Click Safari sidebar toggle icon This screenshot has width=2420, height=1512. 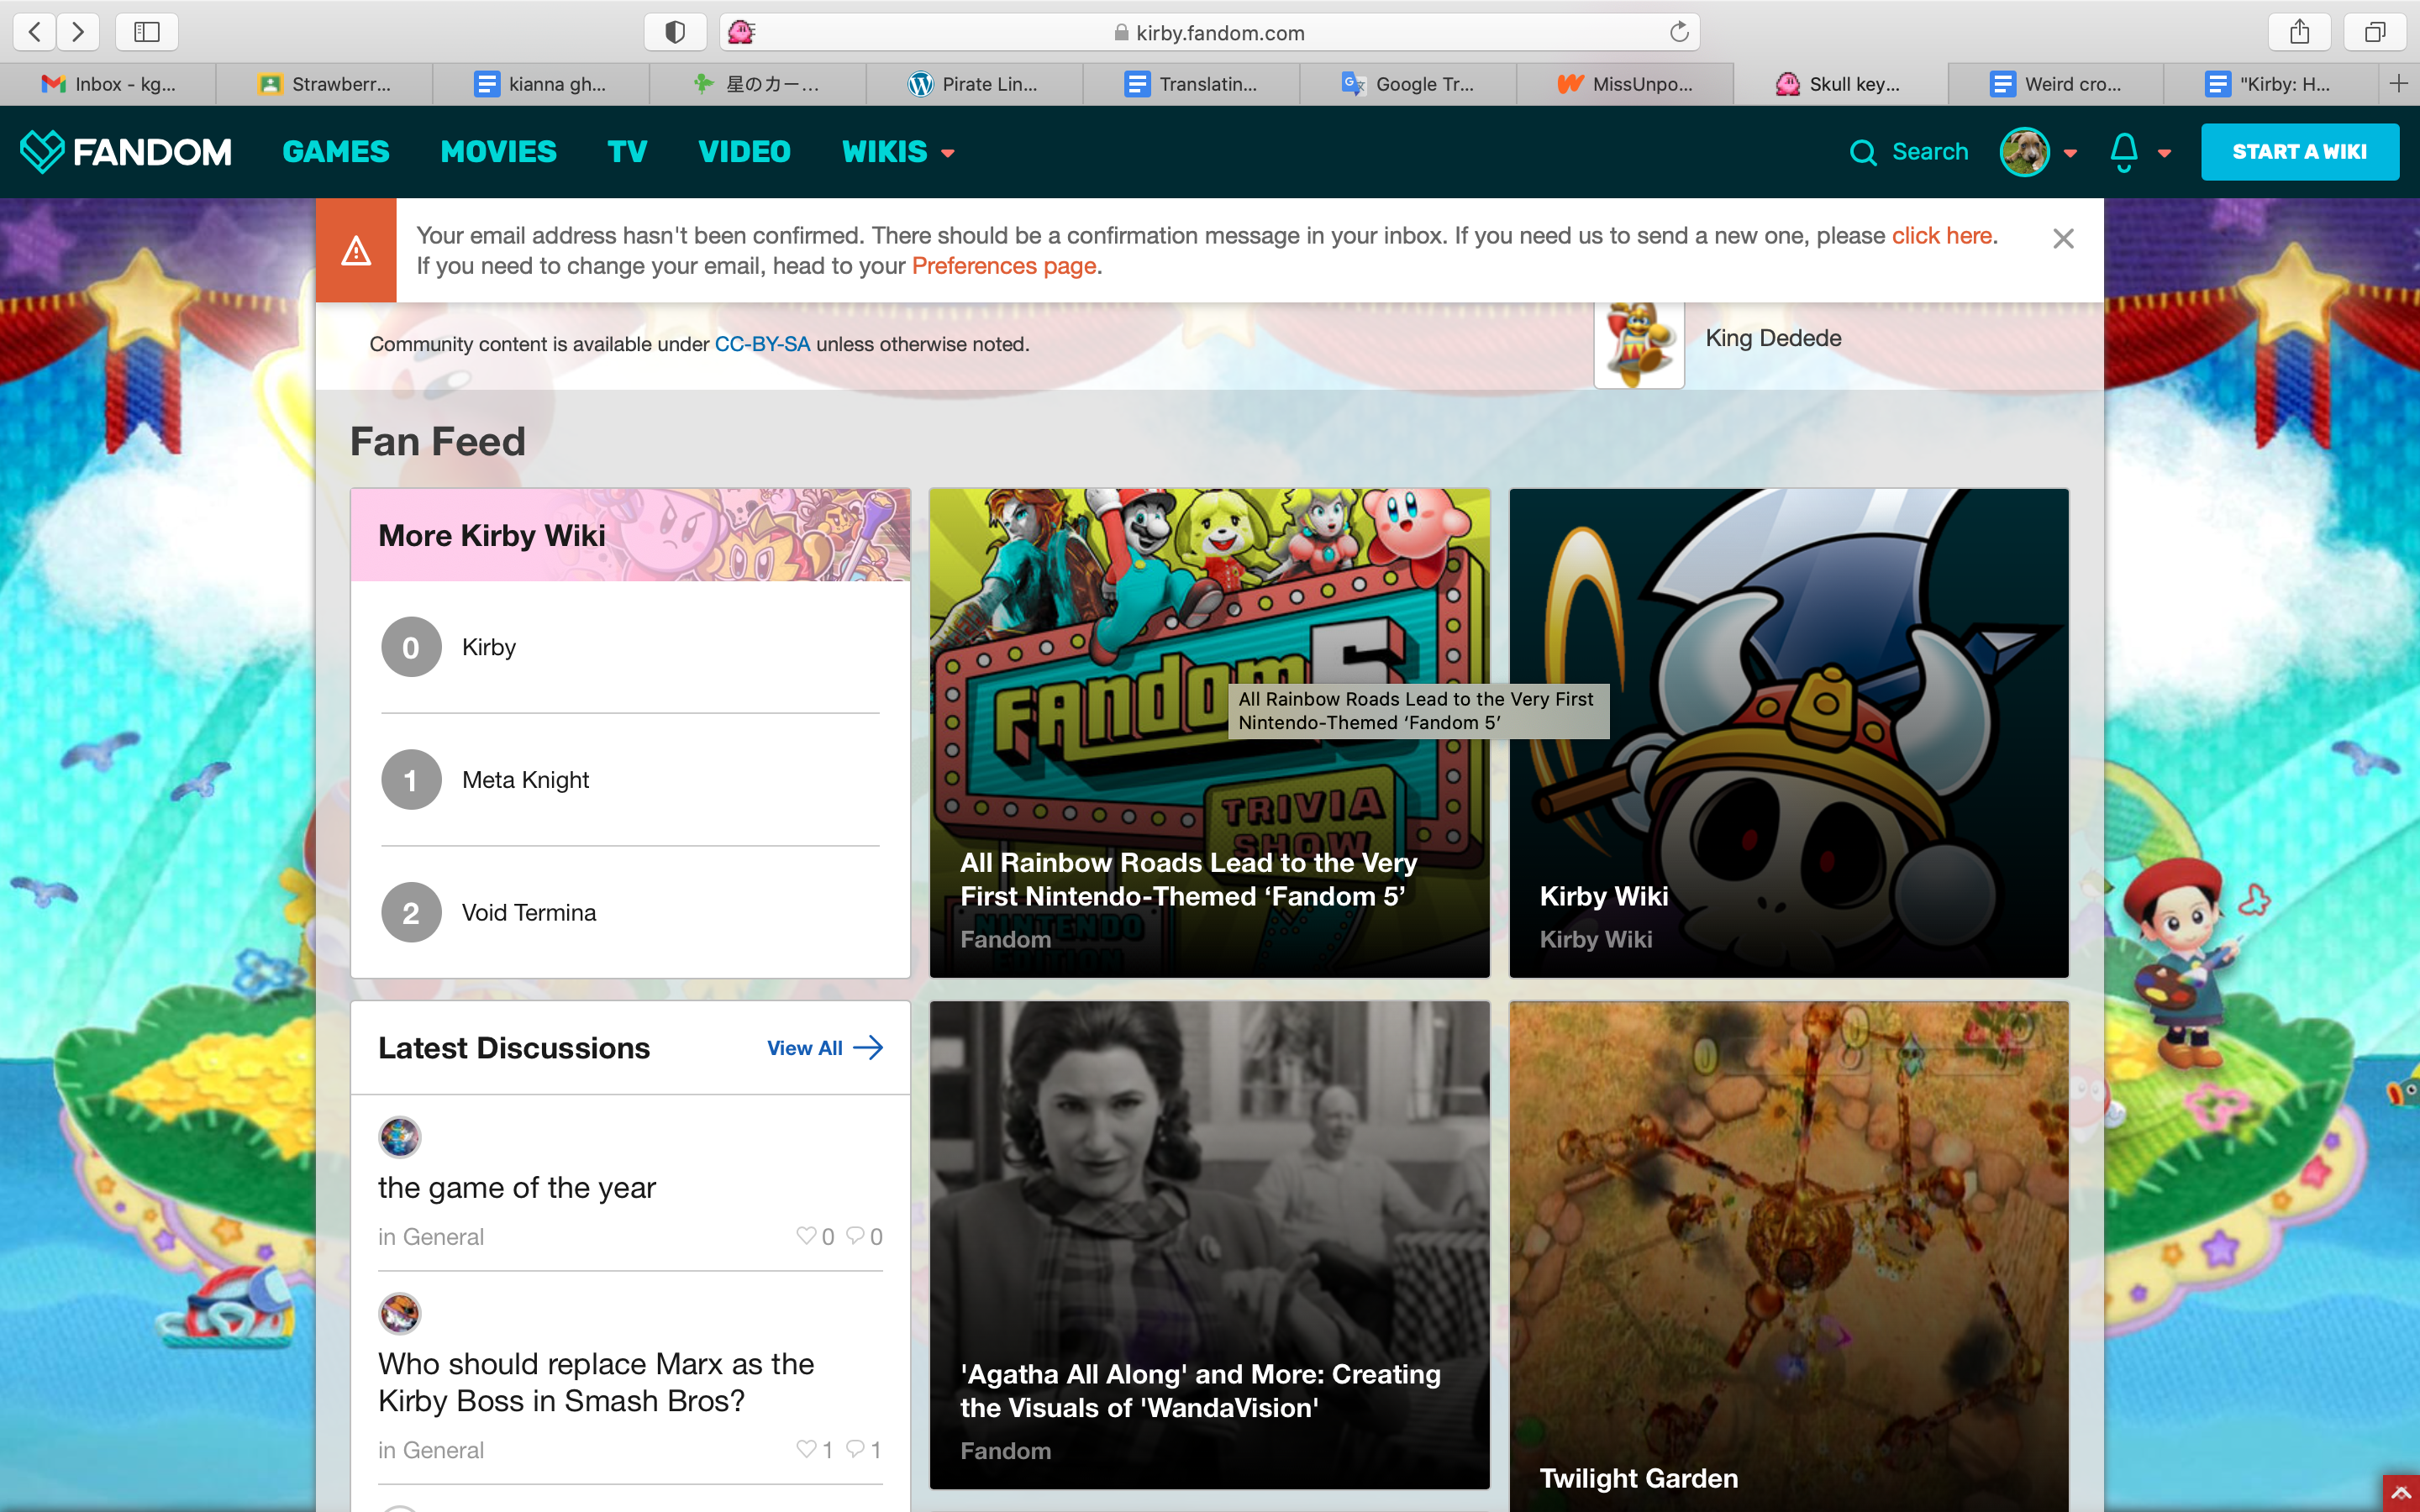coord(147,32)
